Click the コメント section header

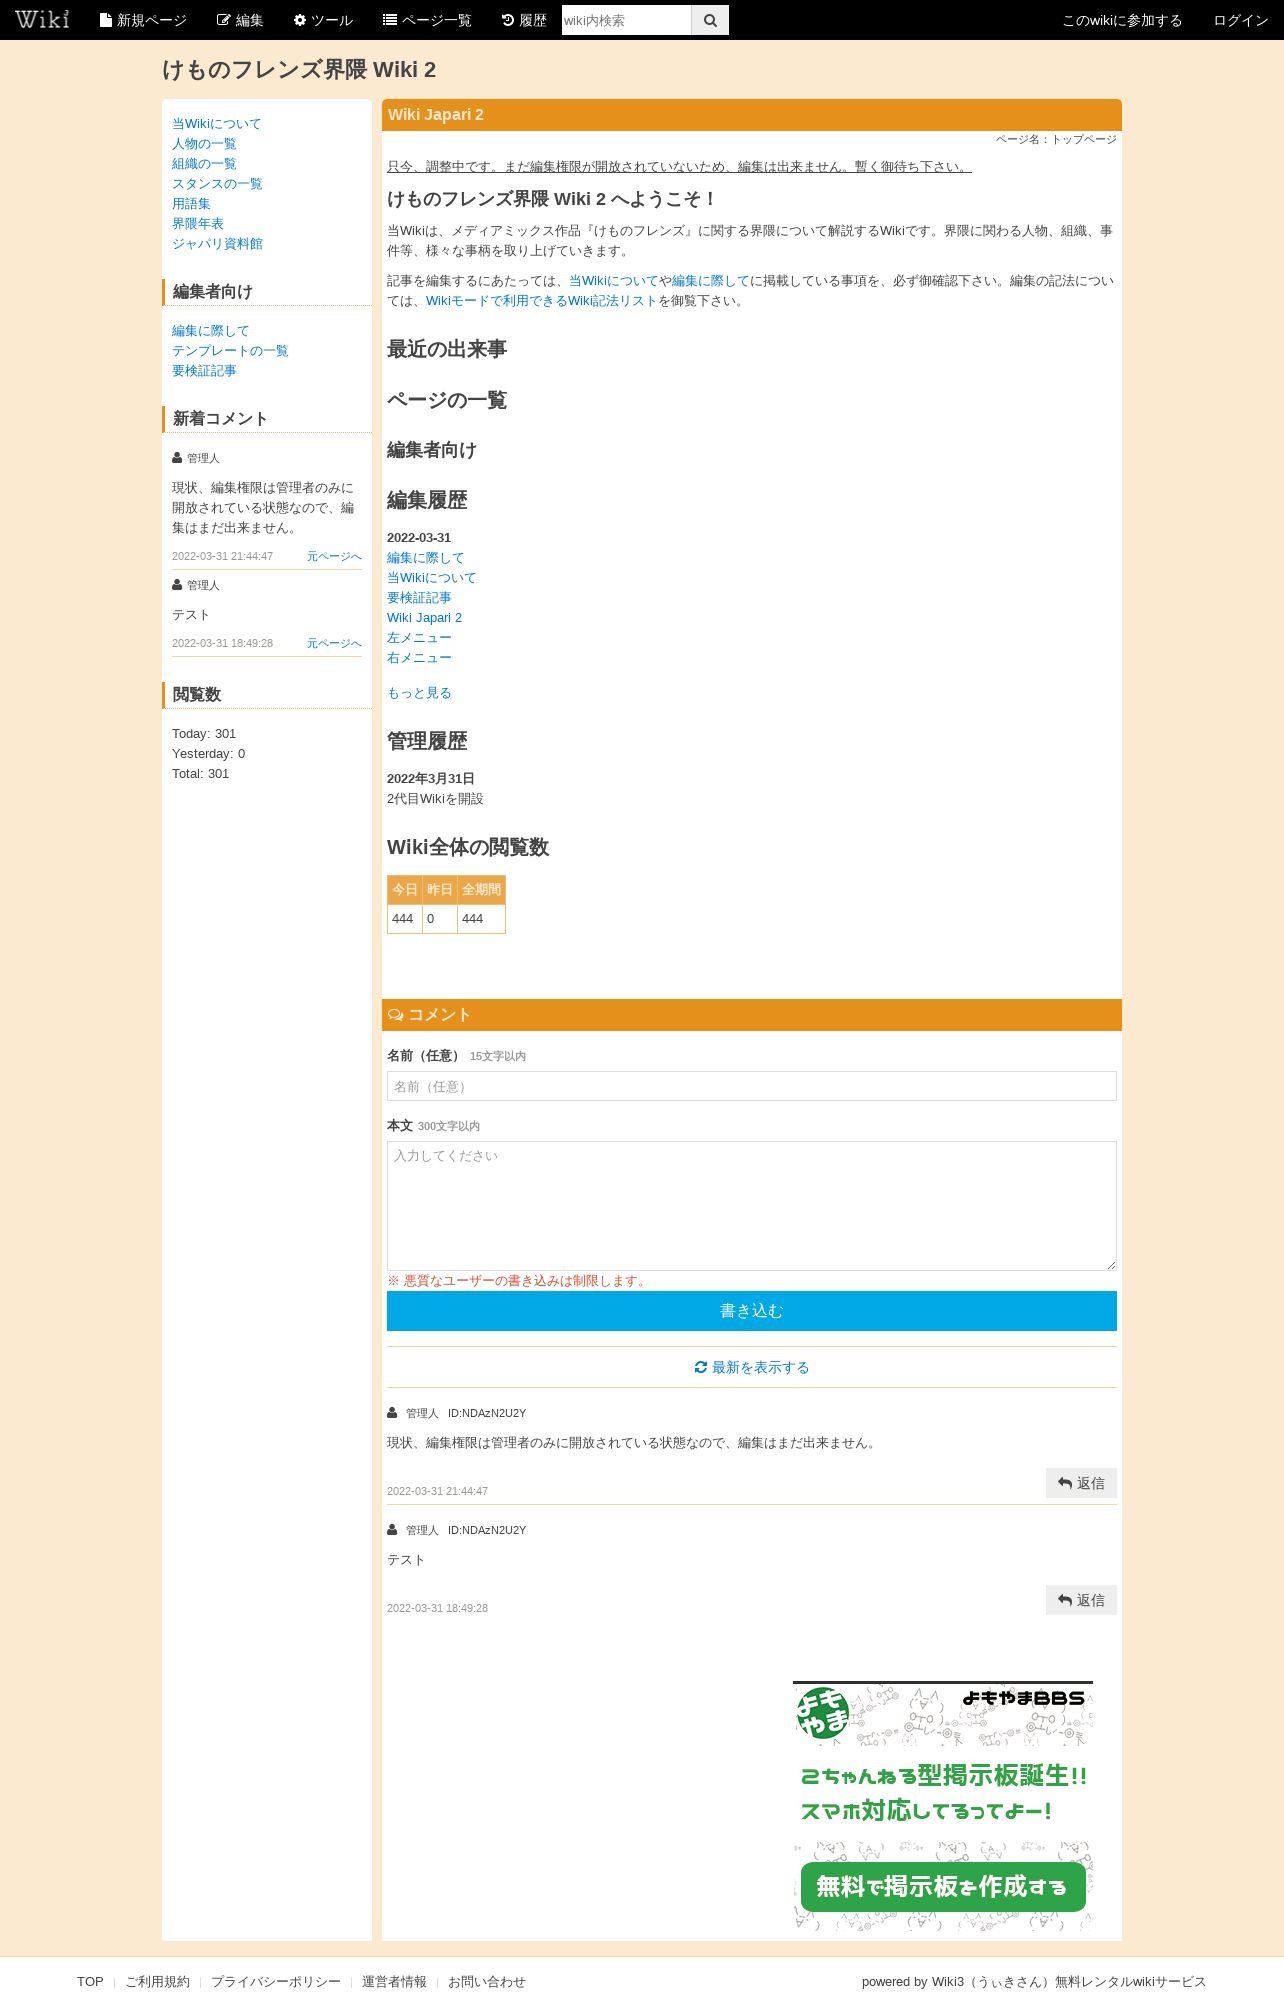click(752, 1015)
